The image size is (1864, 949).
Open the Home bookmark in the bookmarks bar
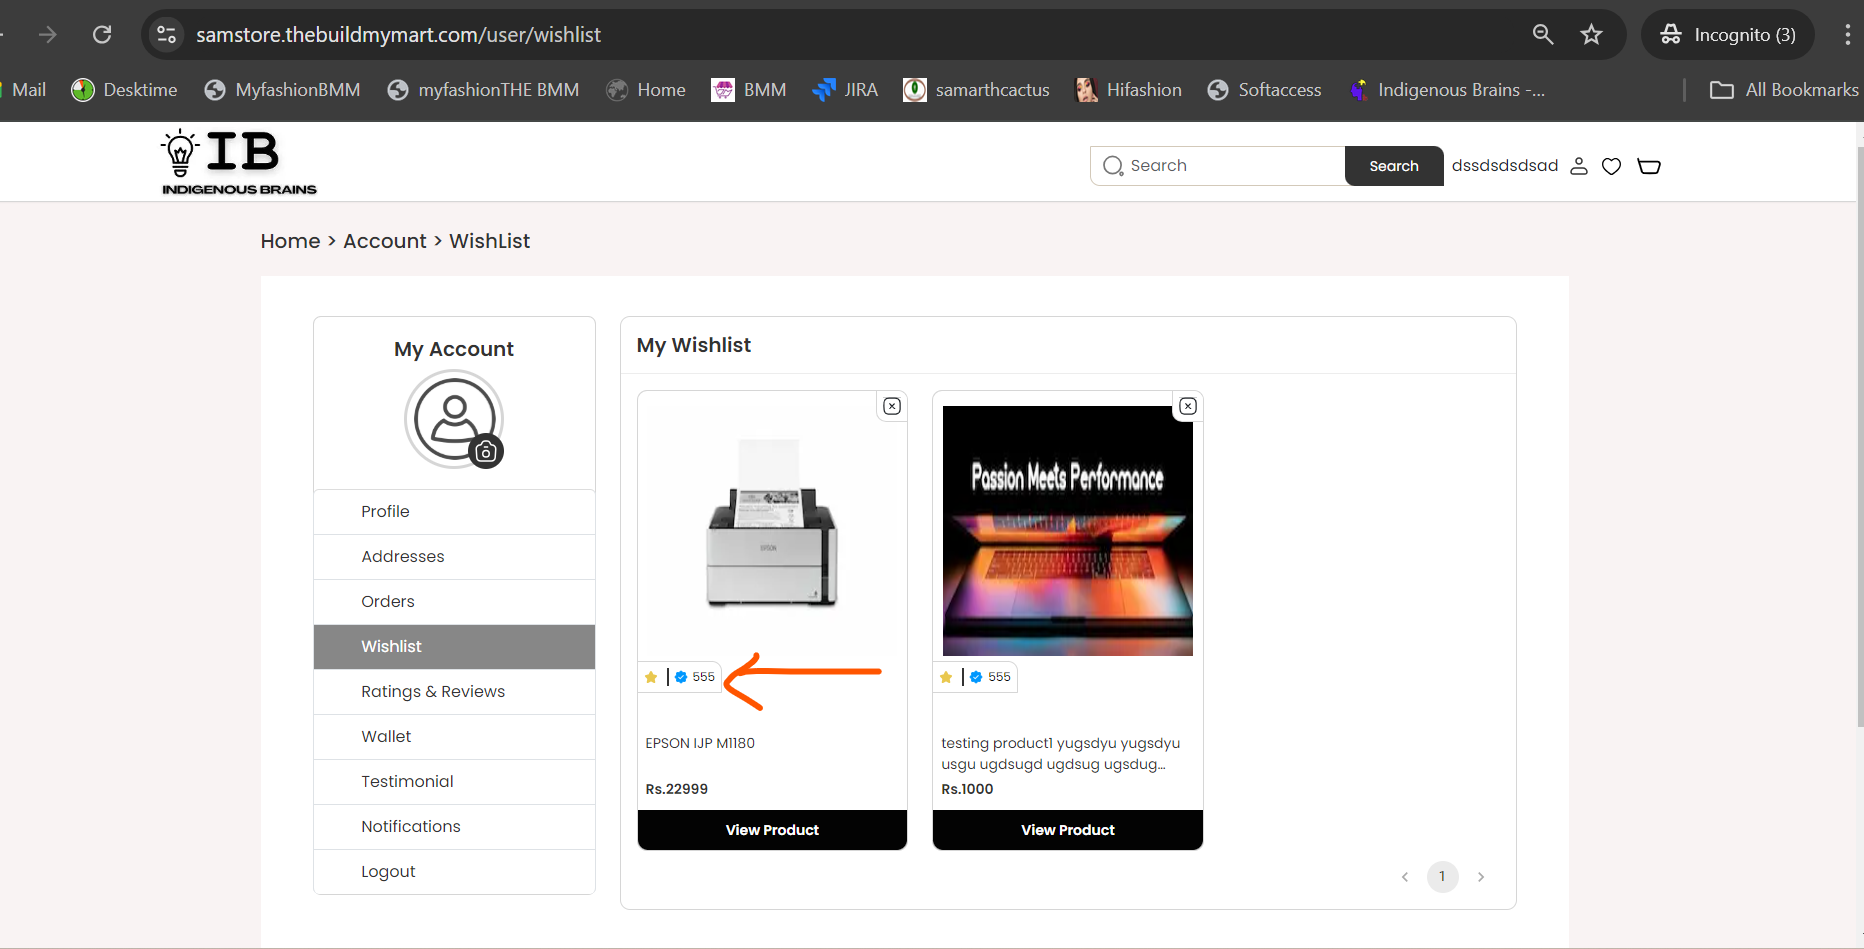[x=646, y=90]
